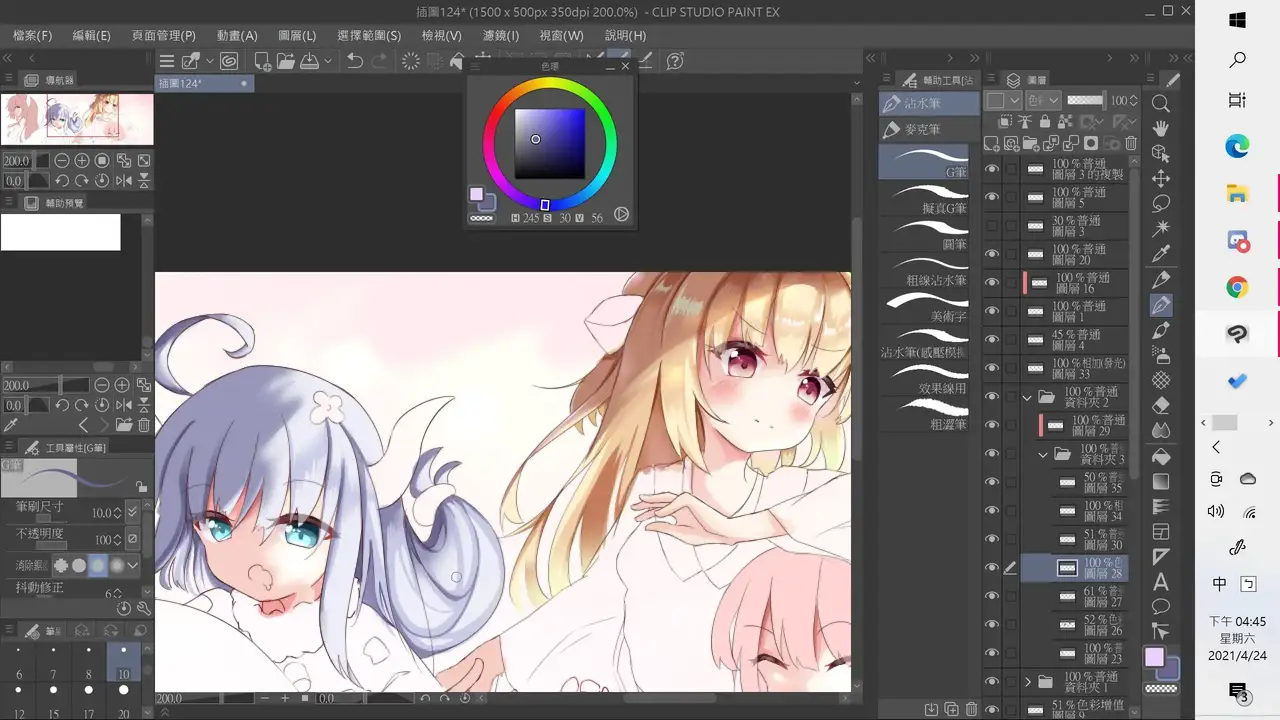The width and height of the screenshot is (1280, 720).
Task: Delete layer using trash icon in layer panel
Action: click(x=1131, y=144)
